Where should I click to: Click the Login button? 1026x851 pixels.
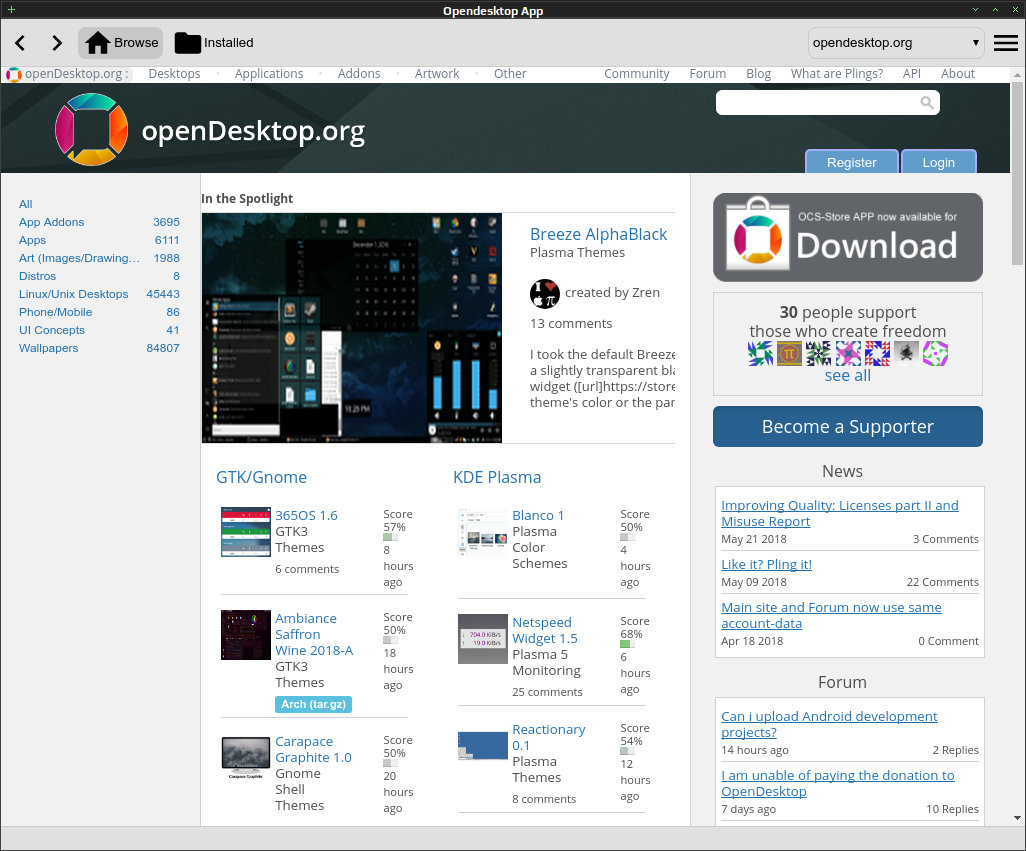pyautogui.click(x=938, y=162)
